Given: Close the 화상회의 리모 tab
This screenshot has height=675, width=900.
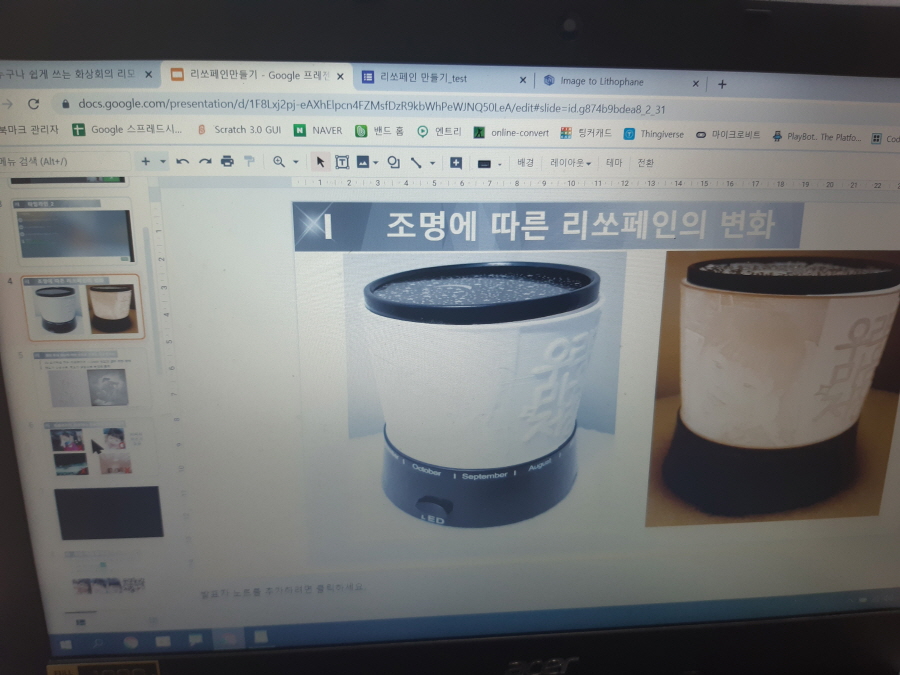Looking at the screenshot, I should tap(149, 75).
